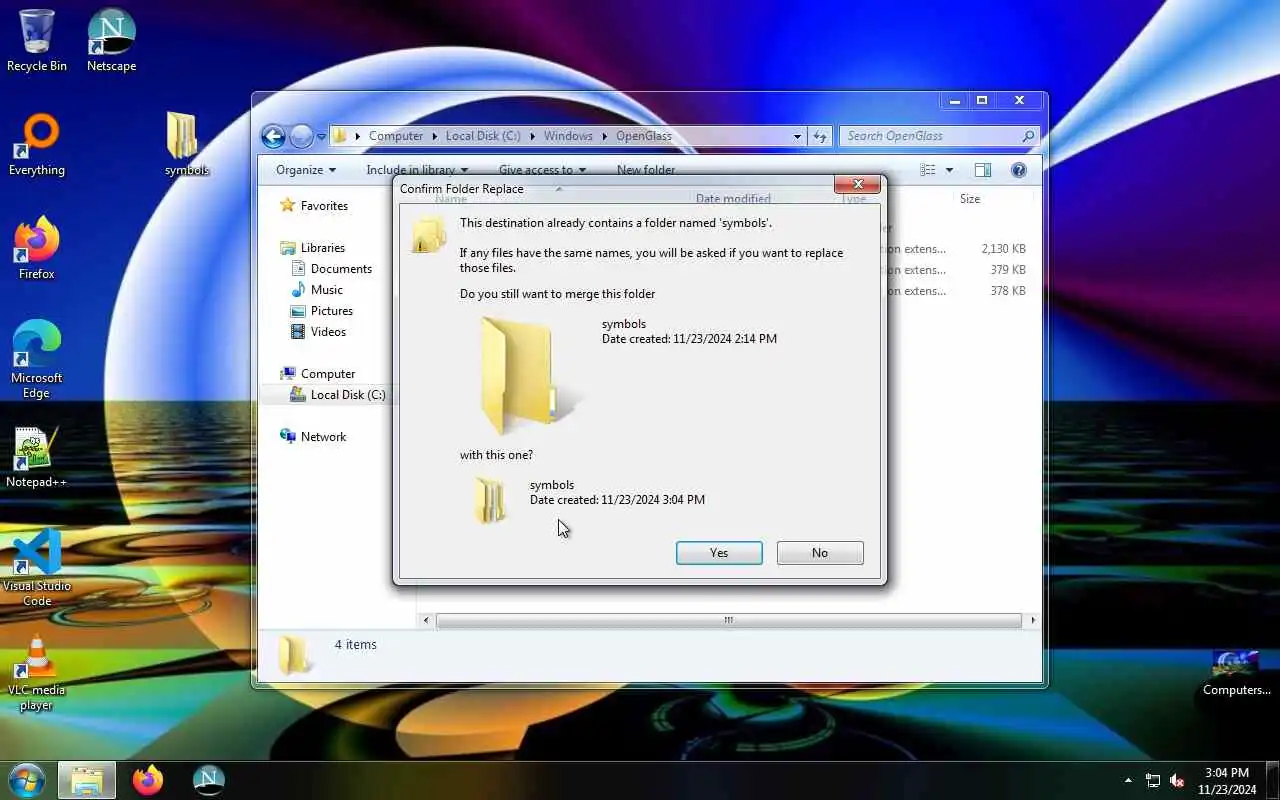The image size is (1280, 800).
Task: Click Local Disk (C:) address breadcrumb
Action: pyautogui.click(x=483, y=136)
